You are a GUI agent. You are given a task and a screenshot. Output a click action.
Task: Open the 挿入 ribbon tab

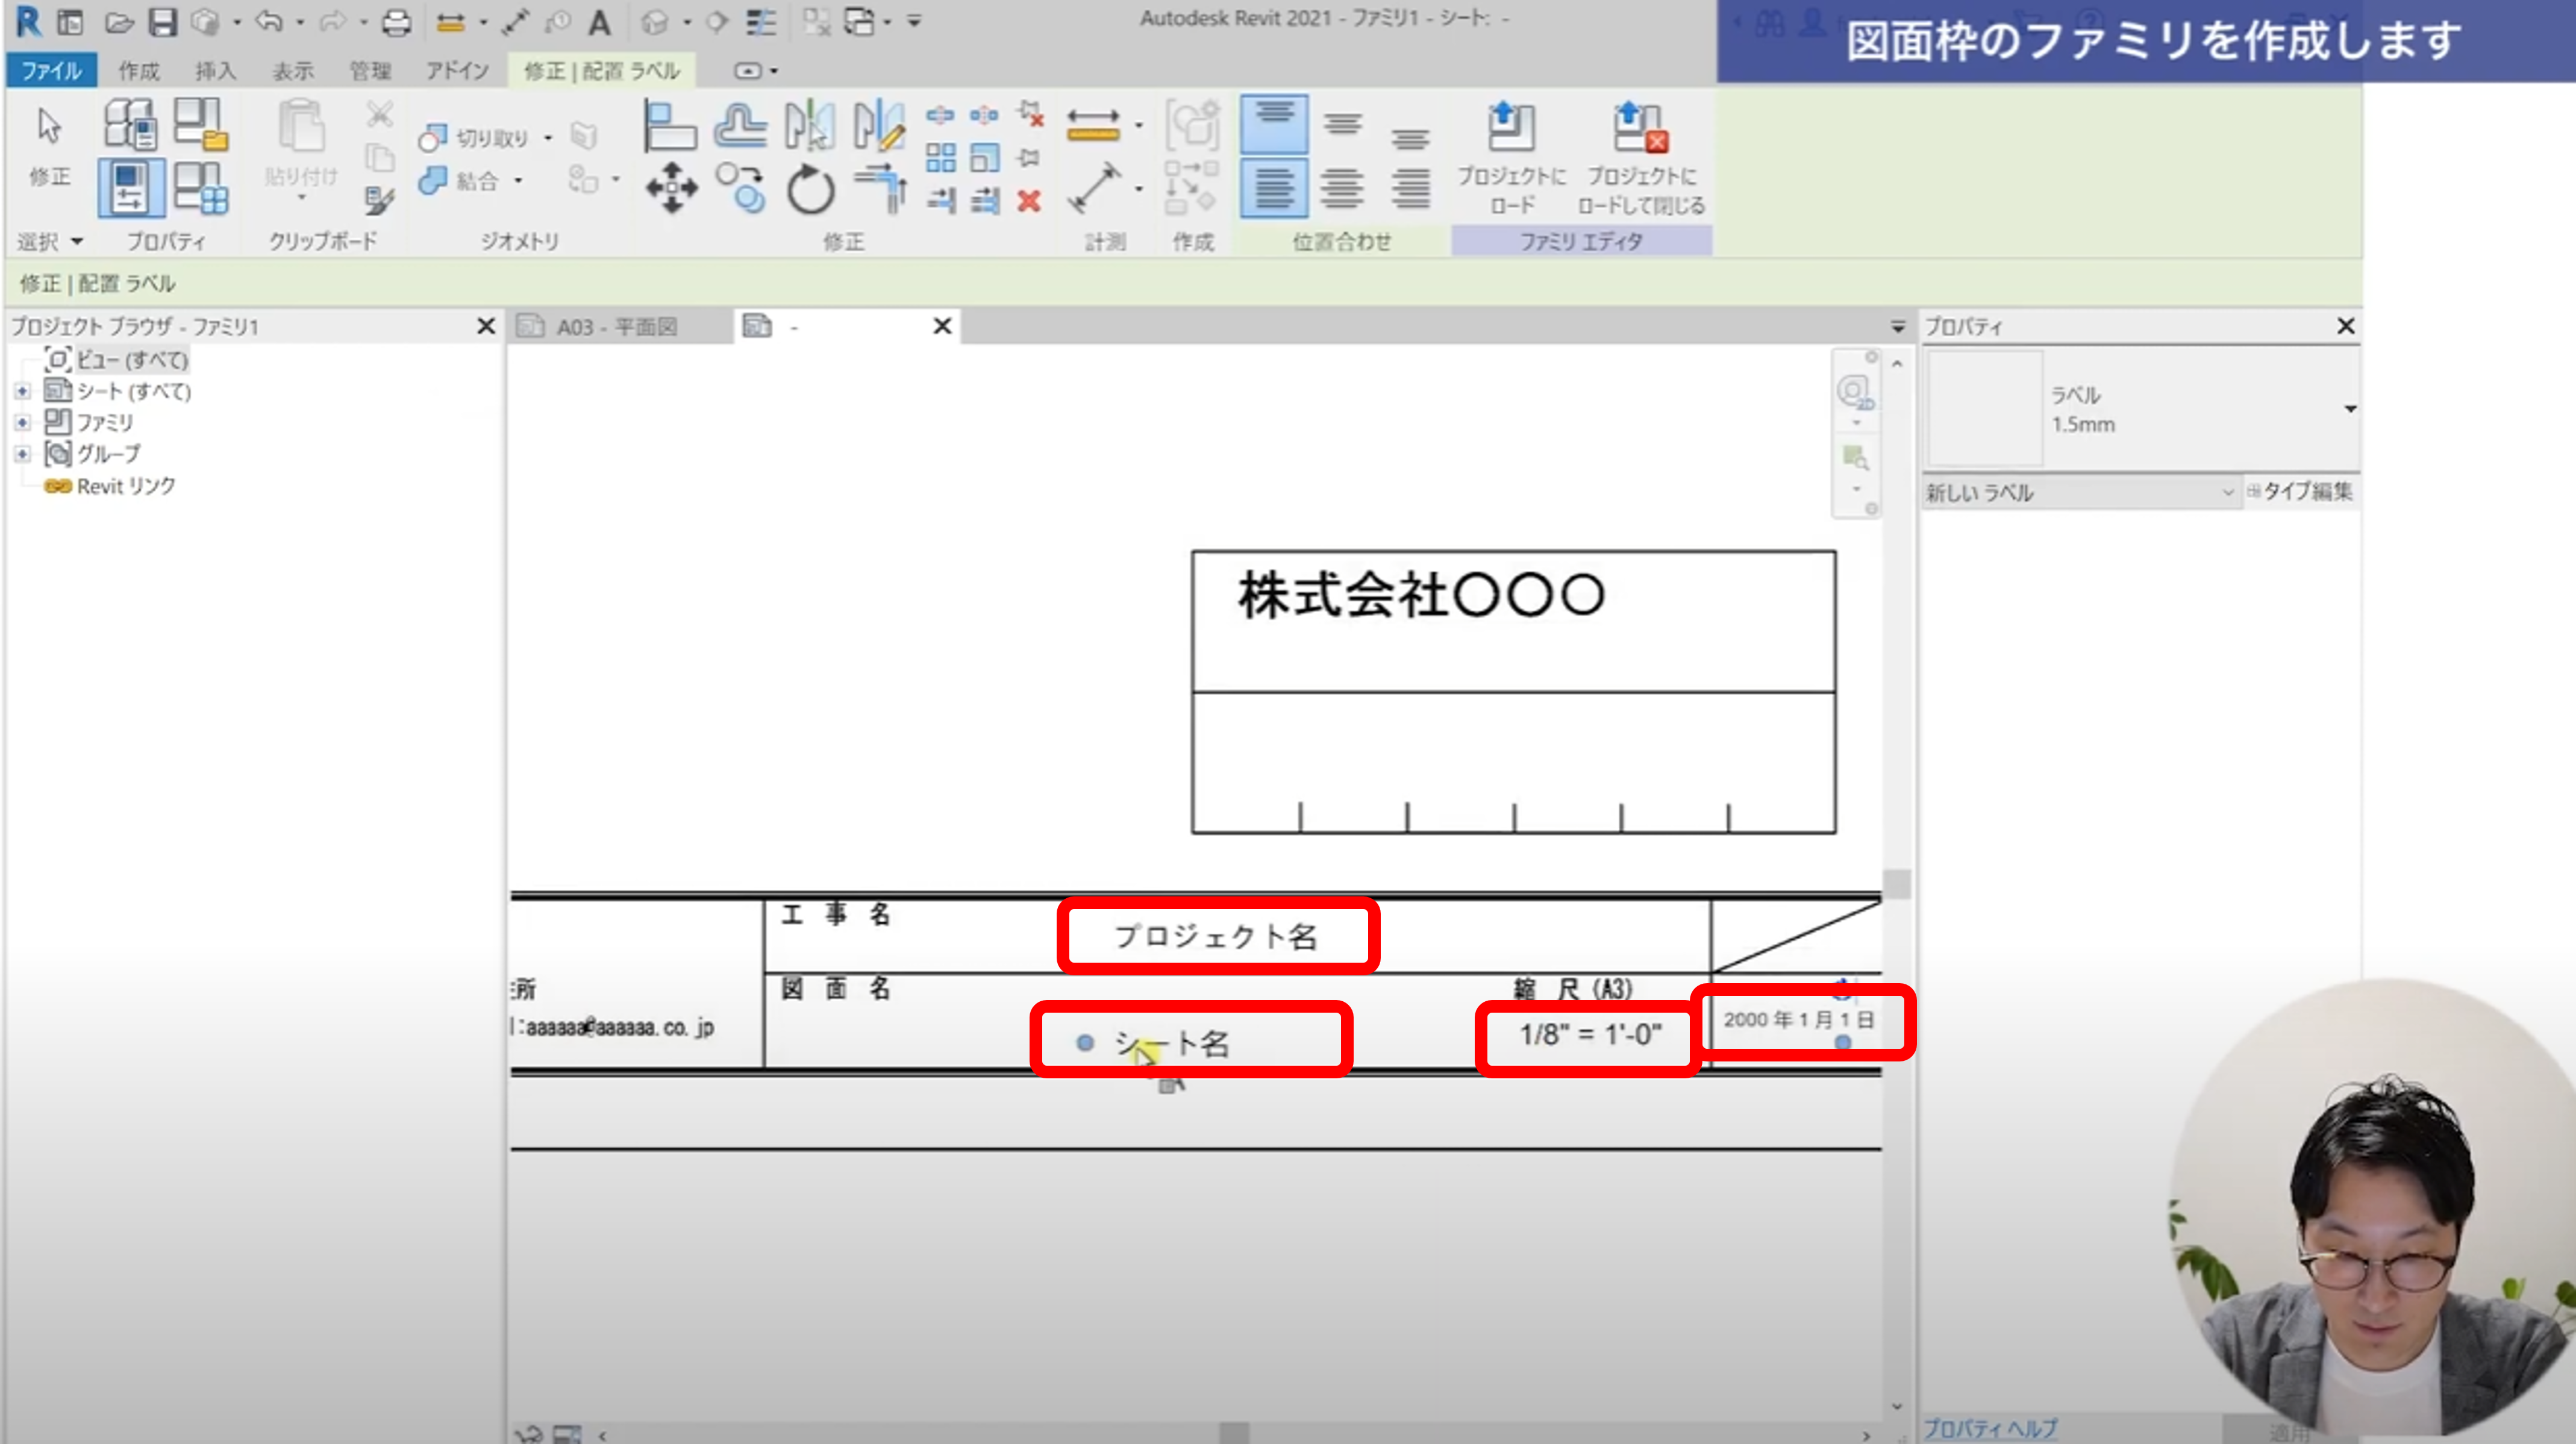tap(215, 71)
